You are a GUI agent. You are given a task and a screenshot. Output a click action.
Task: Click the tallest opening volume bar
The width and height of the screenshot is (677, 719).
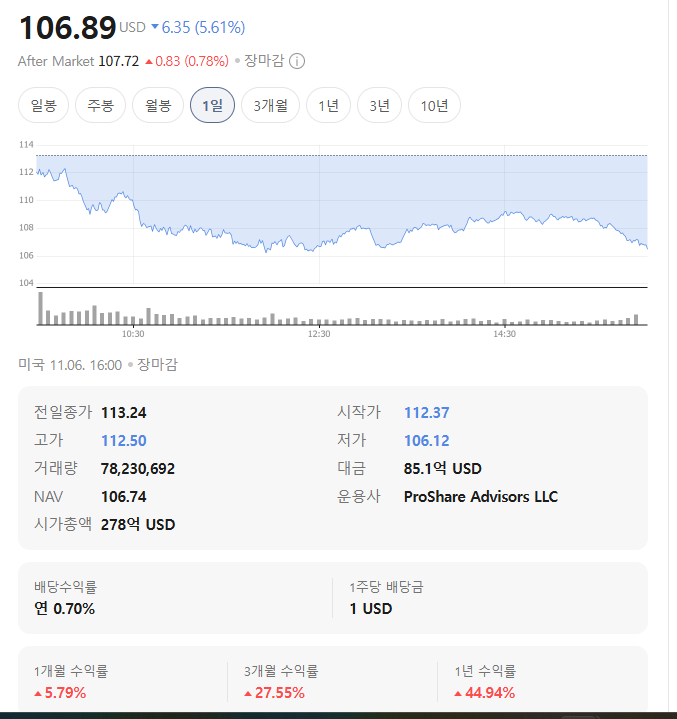point(40,309)
